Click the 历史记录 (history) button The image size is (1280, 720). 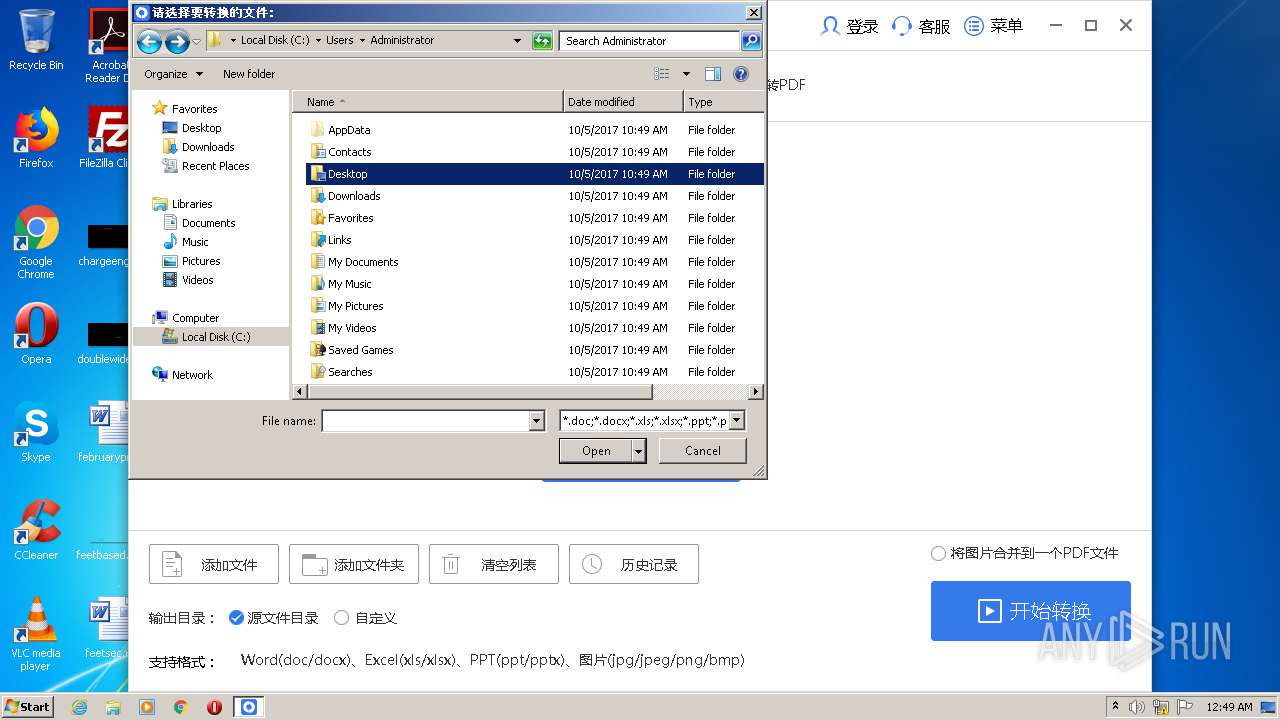(x=634, y=565)
